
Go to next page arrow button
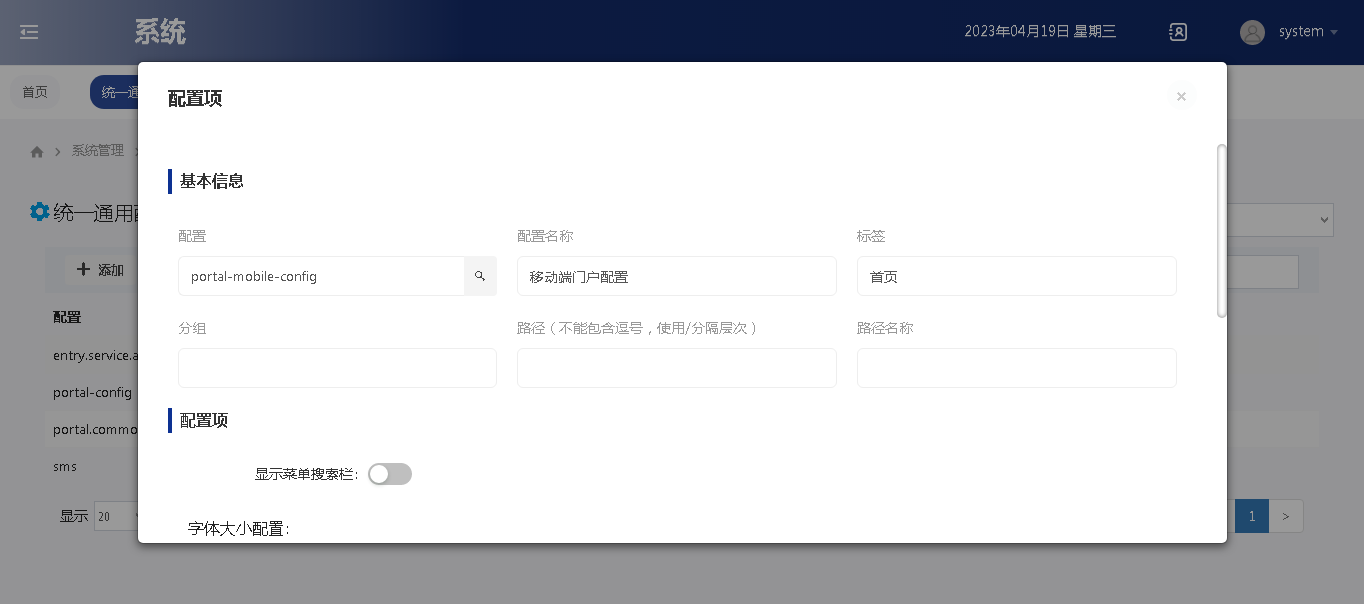pyautogui.click(x=1286, y=516)
